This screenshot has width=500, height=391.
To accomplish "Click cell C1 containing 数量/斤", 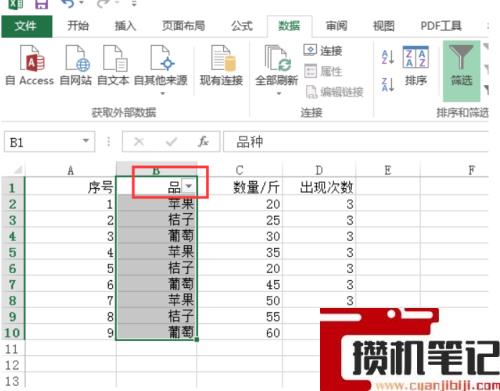I will pos(240,187).
